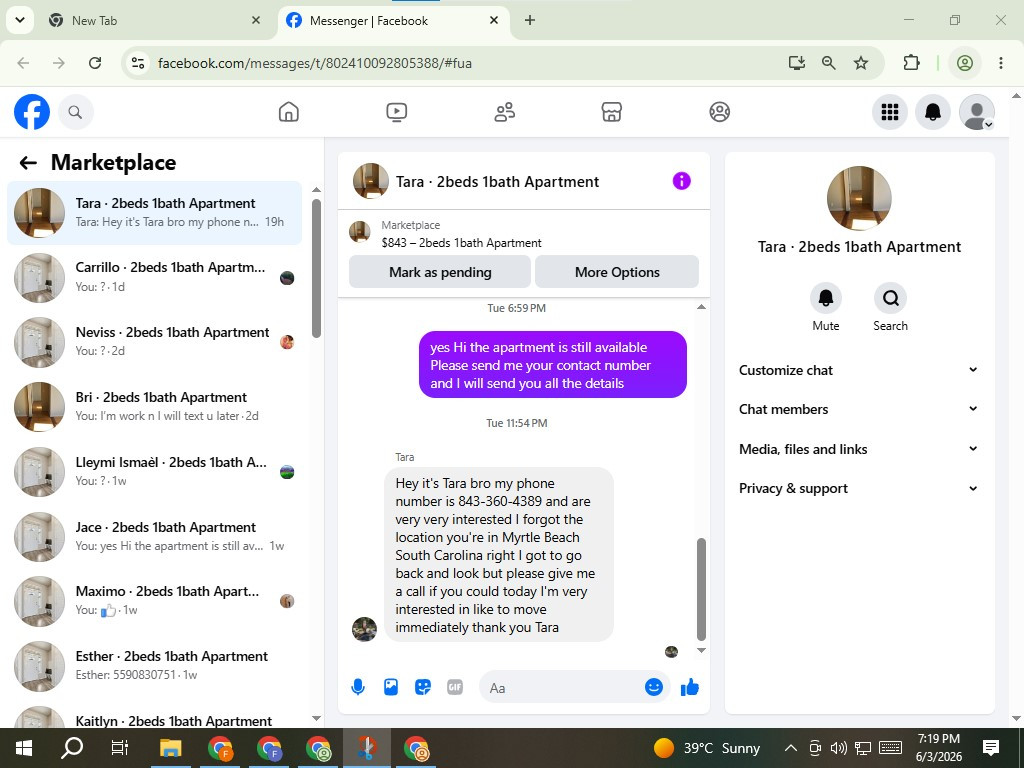Attach a photo file icon
This screenshot has width=1024, height=768.
391,687
